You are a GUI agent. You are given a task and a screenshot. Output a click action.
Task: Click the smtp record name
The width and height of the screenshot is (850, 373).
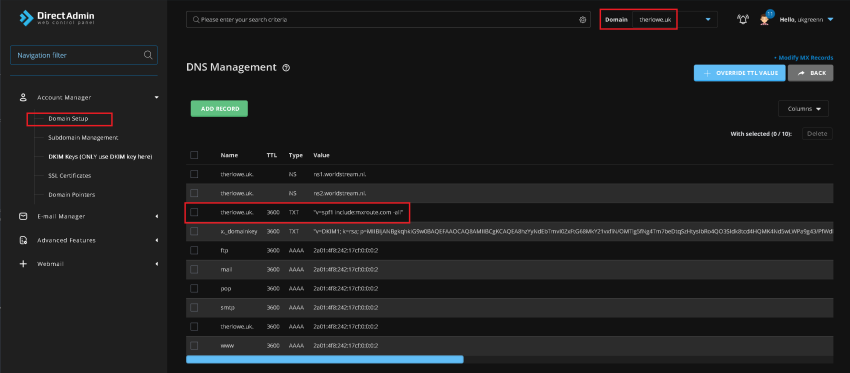pyautogui.click(x=228, y=307)
